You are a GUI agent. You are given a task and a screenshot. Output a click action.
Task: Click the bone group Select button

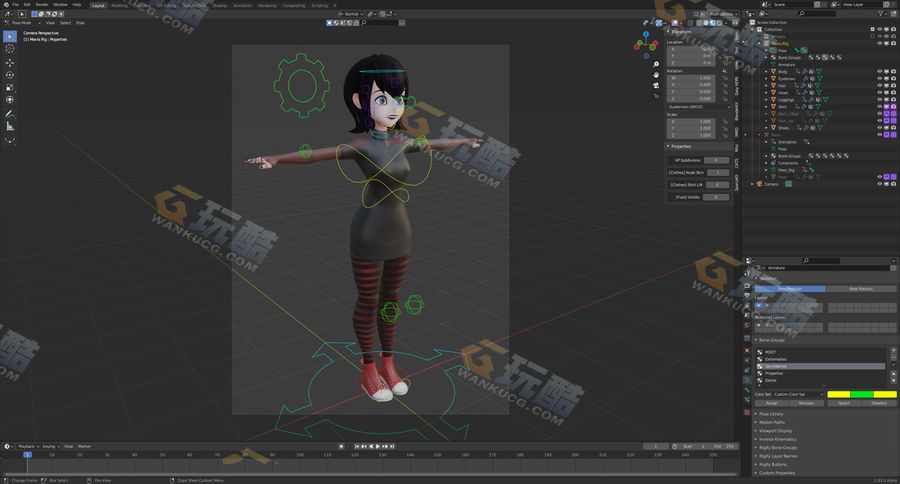844,403
